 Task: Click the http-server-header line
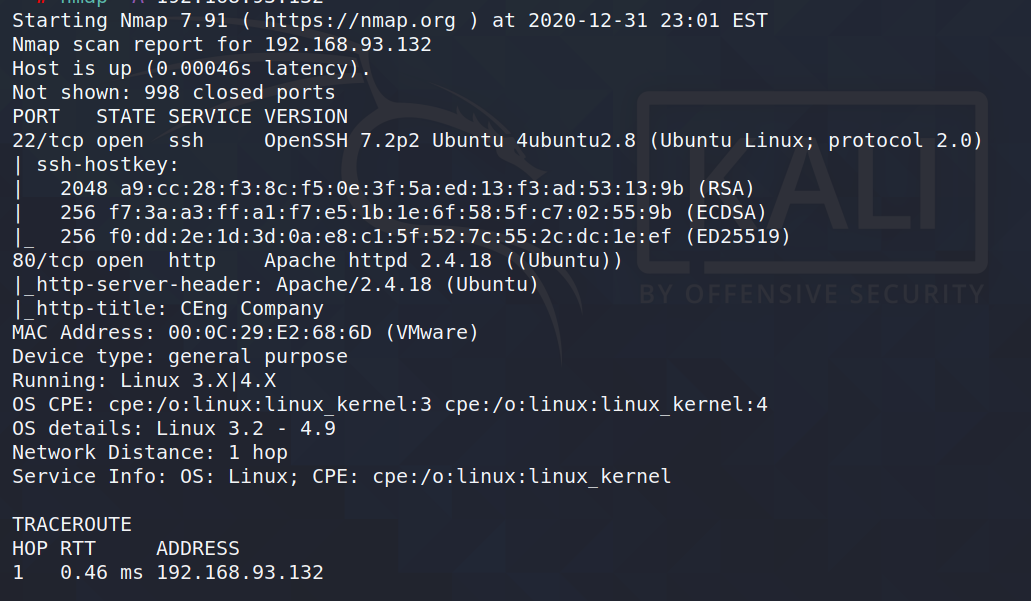point(275,284)
